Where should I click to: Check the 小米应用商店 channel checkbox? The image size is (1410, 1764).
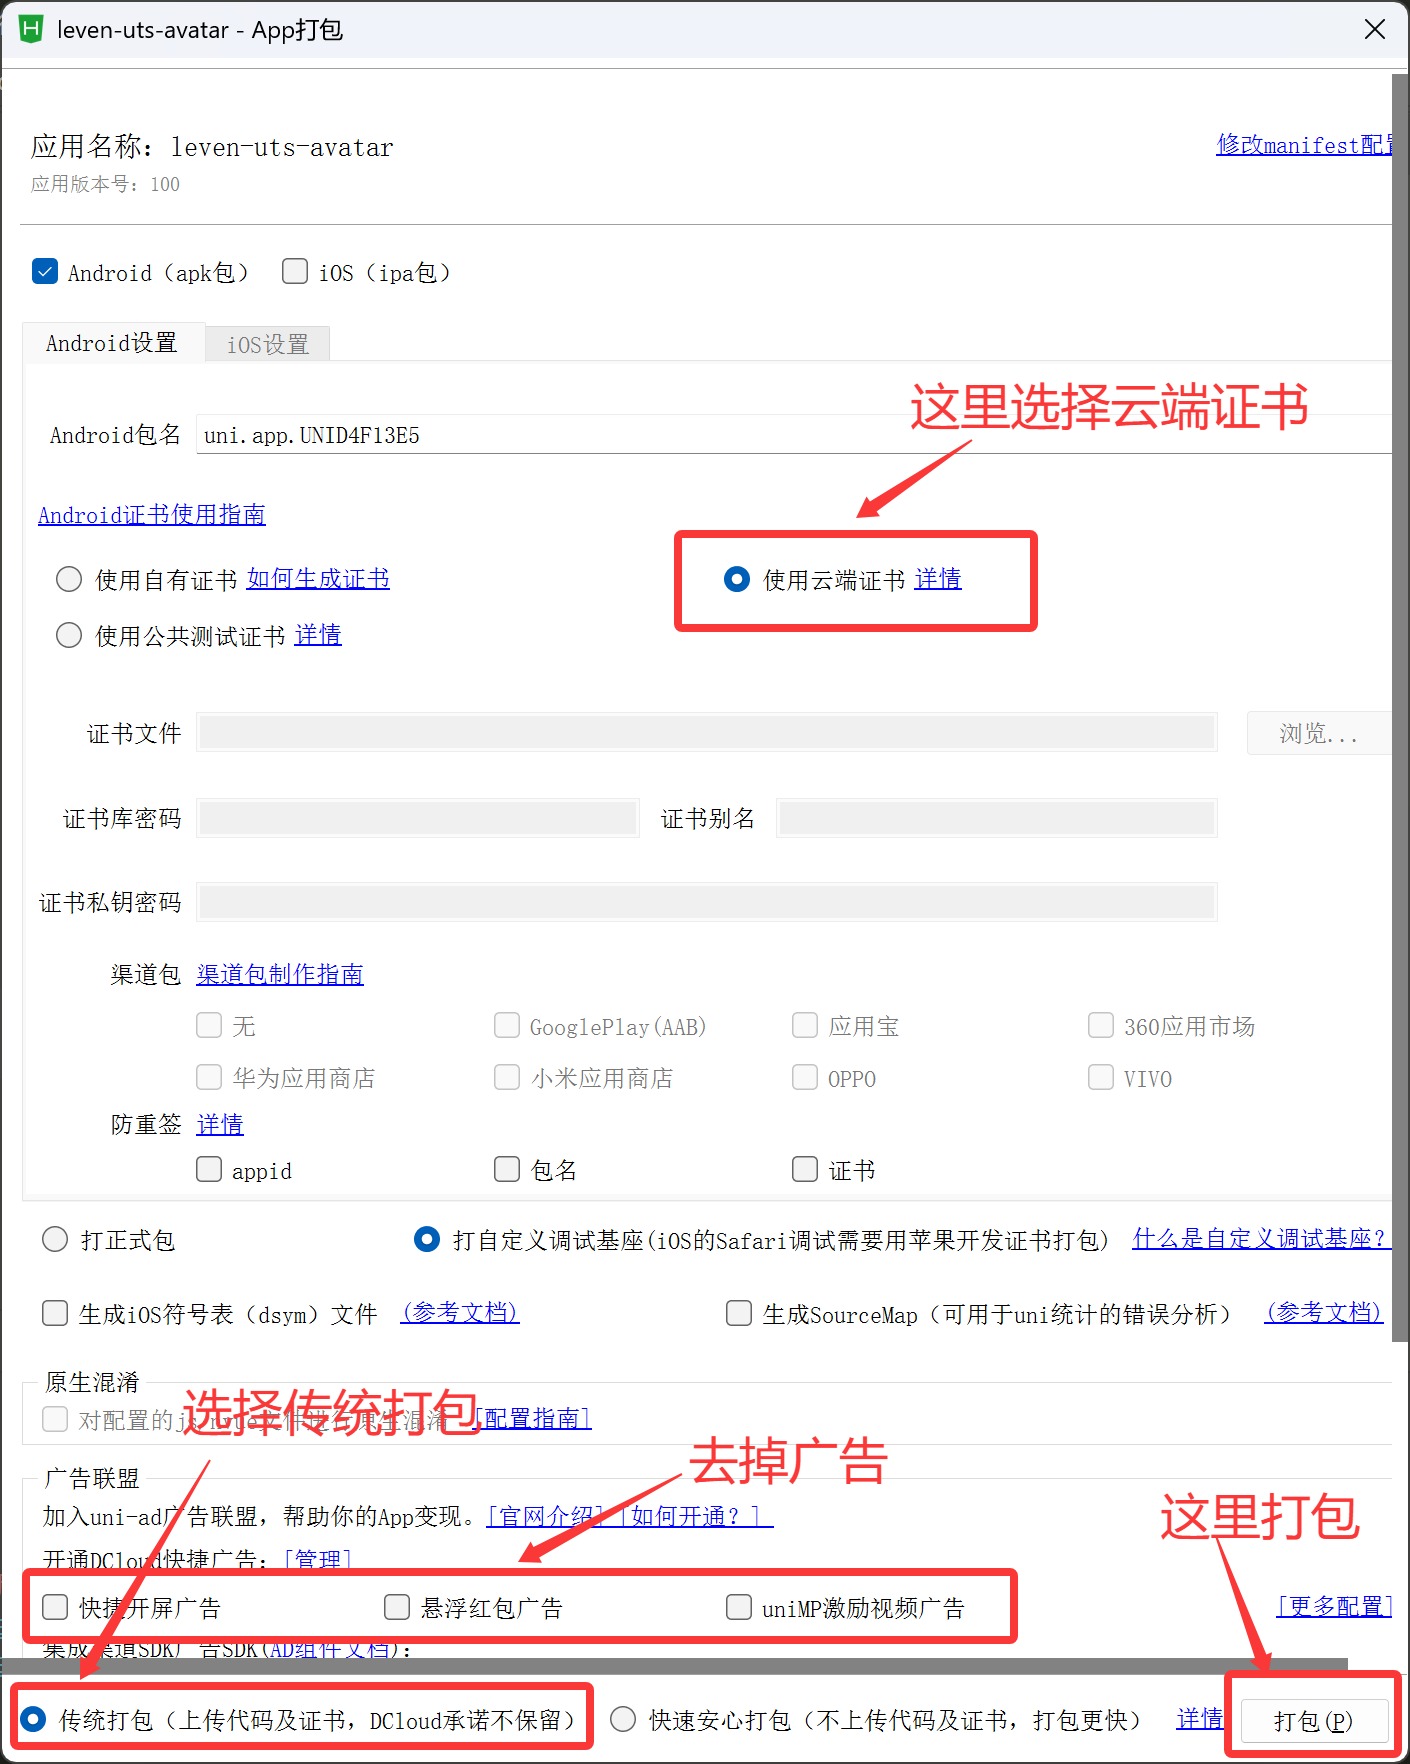coord(507,1077)
